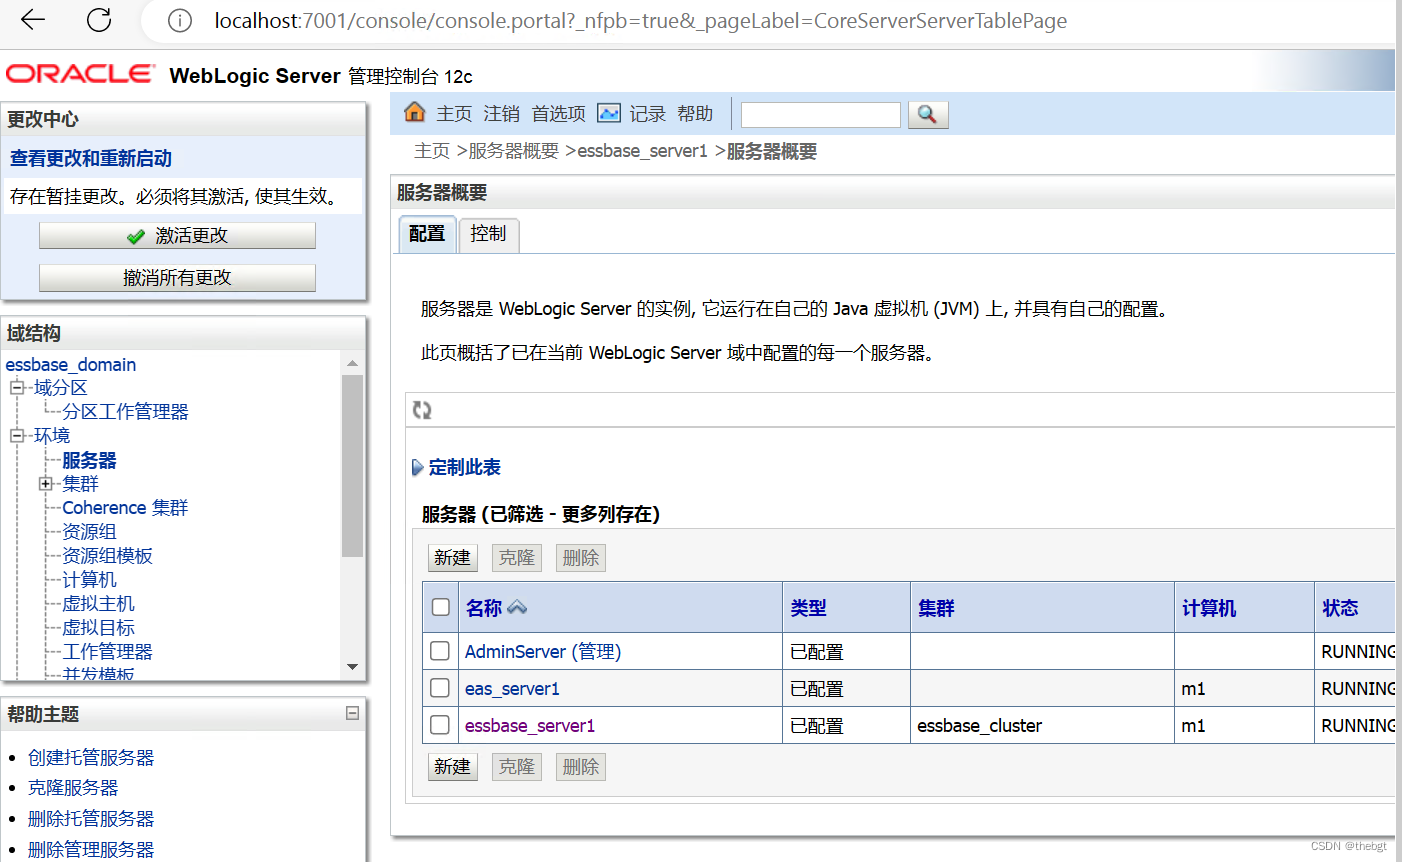Click the 激活更改 button
The height and width of the screenshot is (862, 1402).
coord(177,235)
